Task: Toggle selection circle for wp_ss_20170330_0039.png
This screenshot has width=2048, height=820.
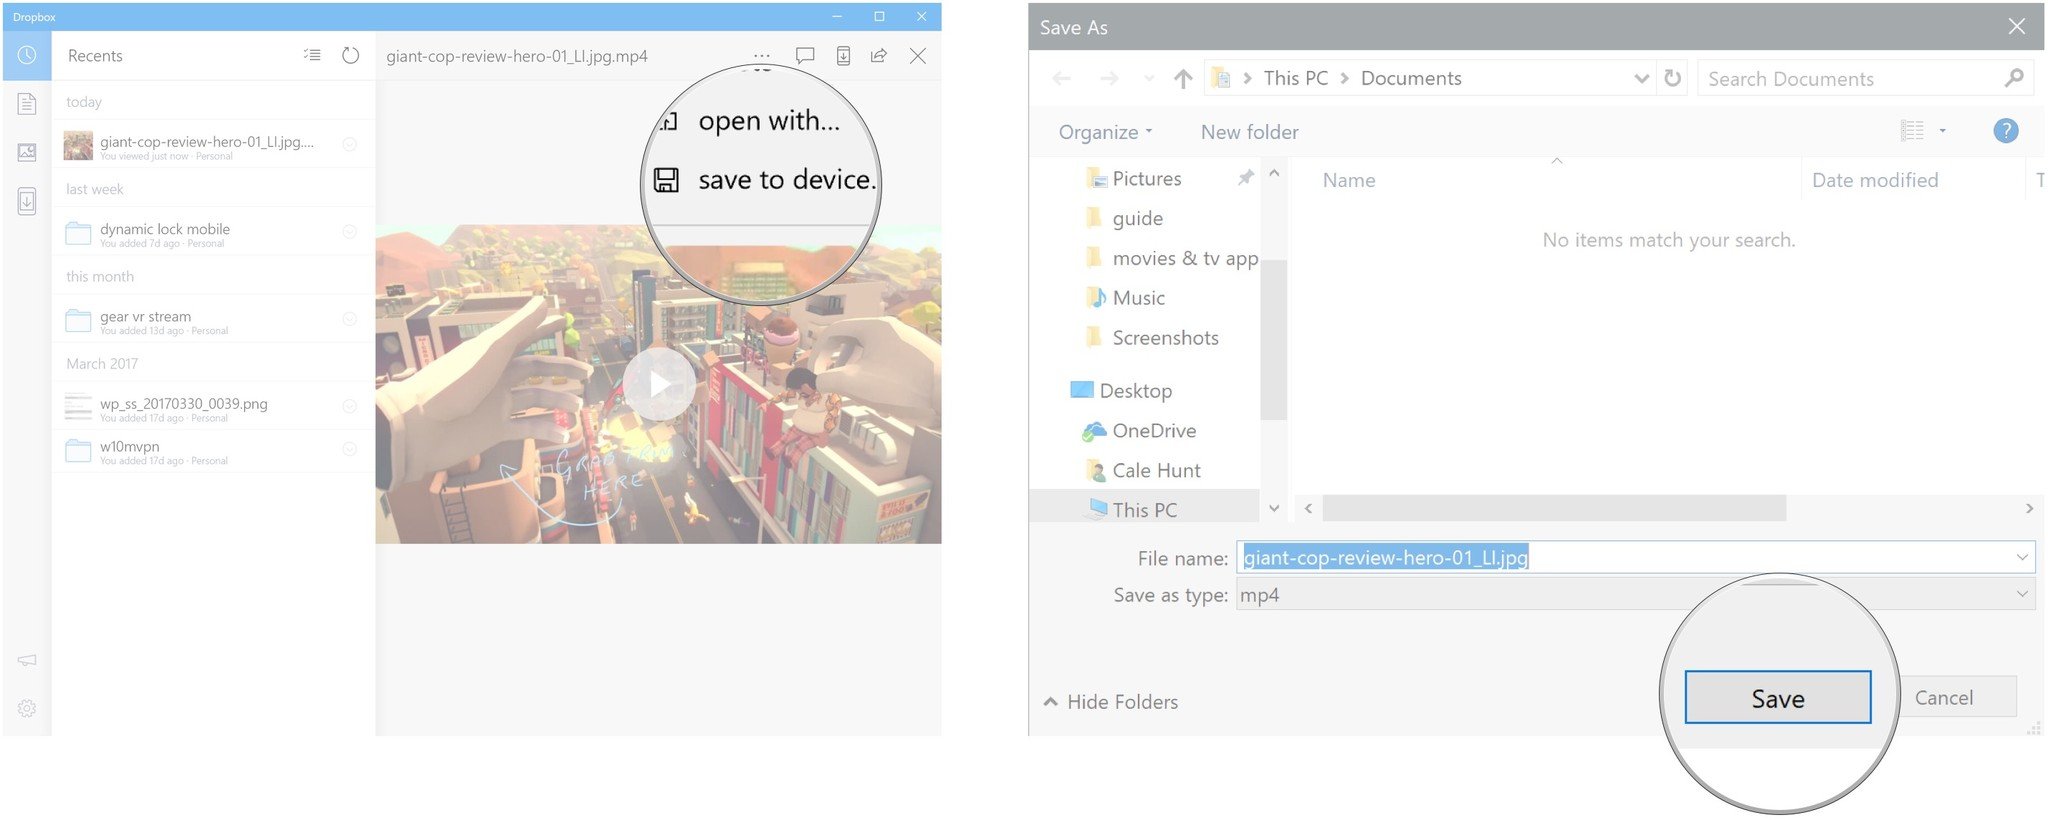Action: [350, 406]
